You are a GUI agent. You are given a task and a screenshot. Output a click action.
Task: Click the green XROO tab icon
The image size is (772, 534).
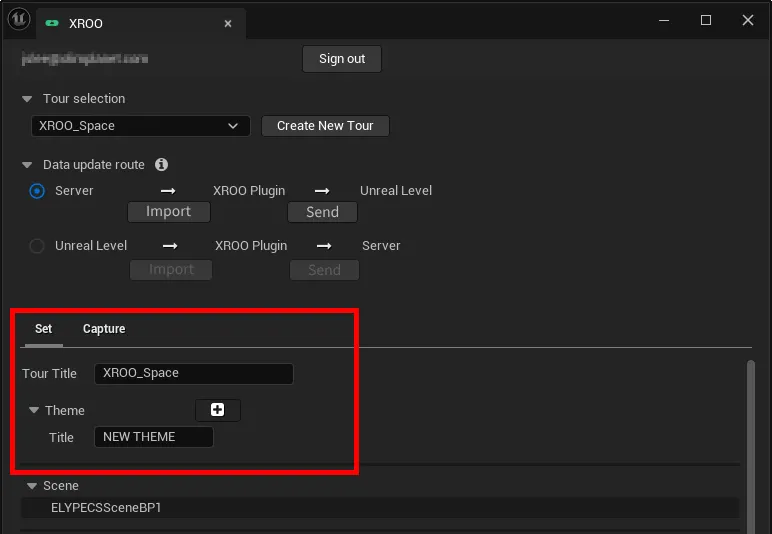pos(52,23)
